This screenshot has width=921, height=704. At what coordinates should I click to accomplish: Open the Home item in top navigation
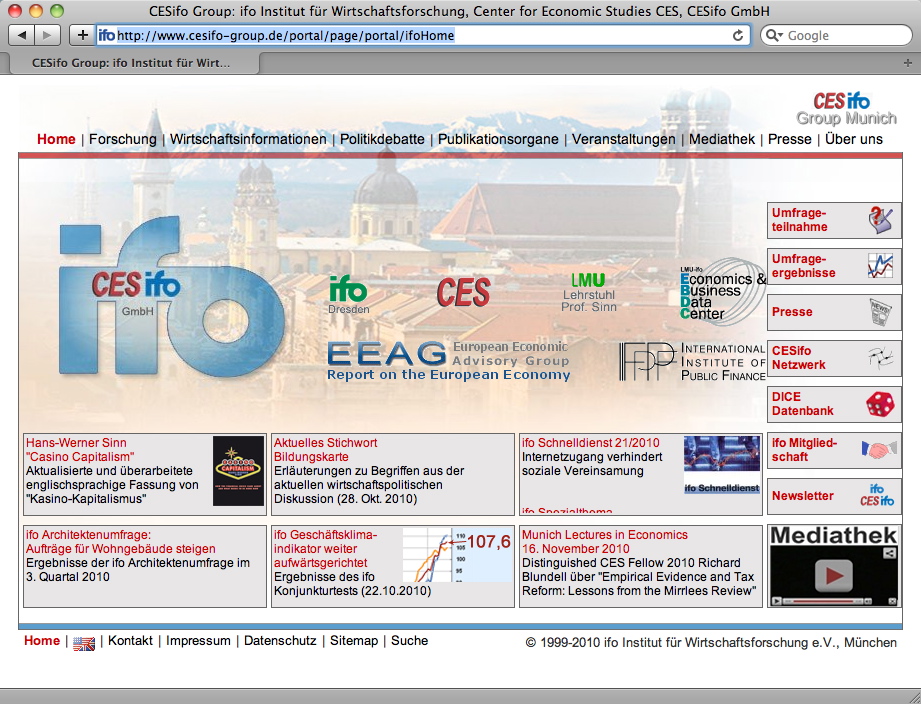tap(56, 139)
